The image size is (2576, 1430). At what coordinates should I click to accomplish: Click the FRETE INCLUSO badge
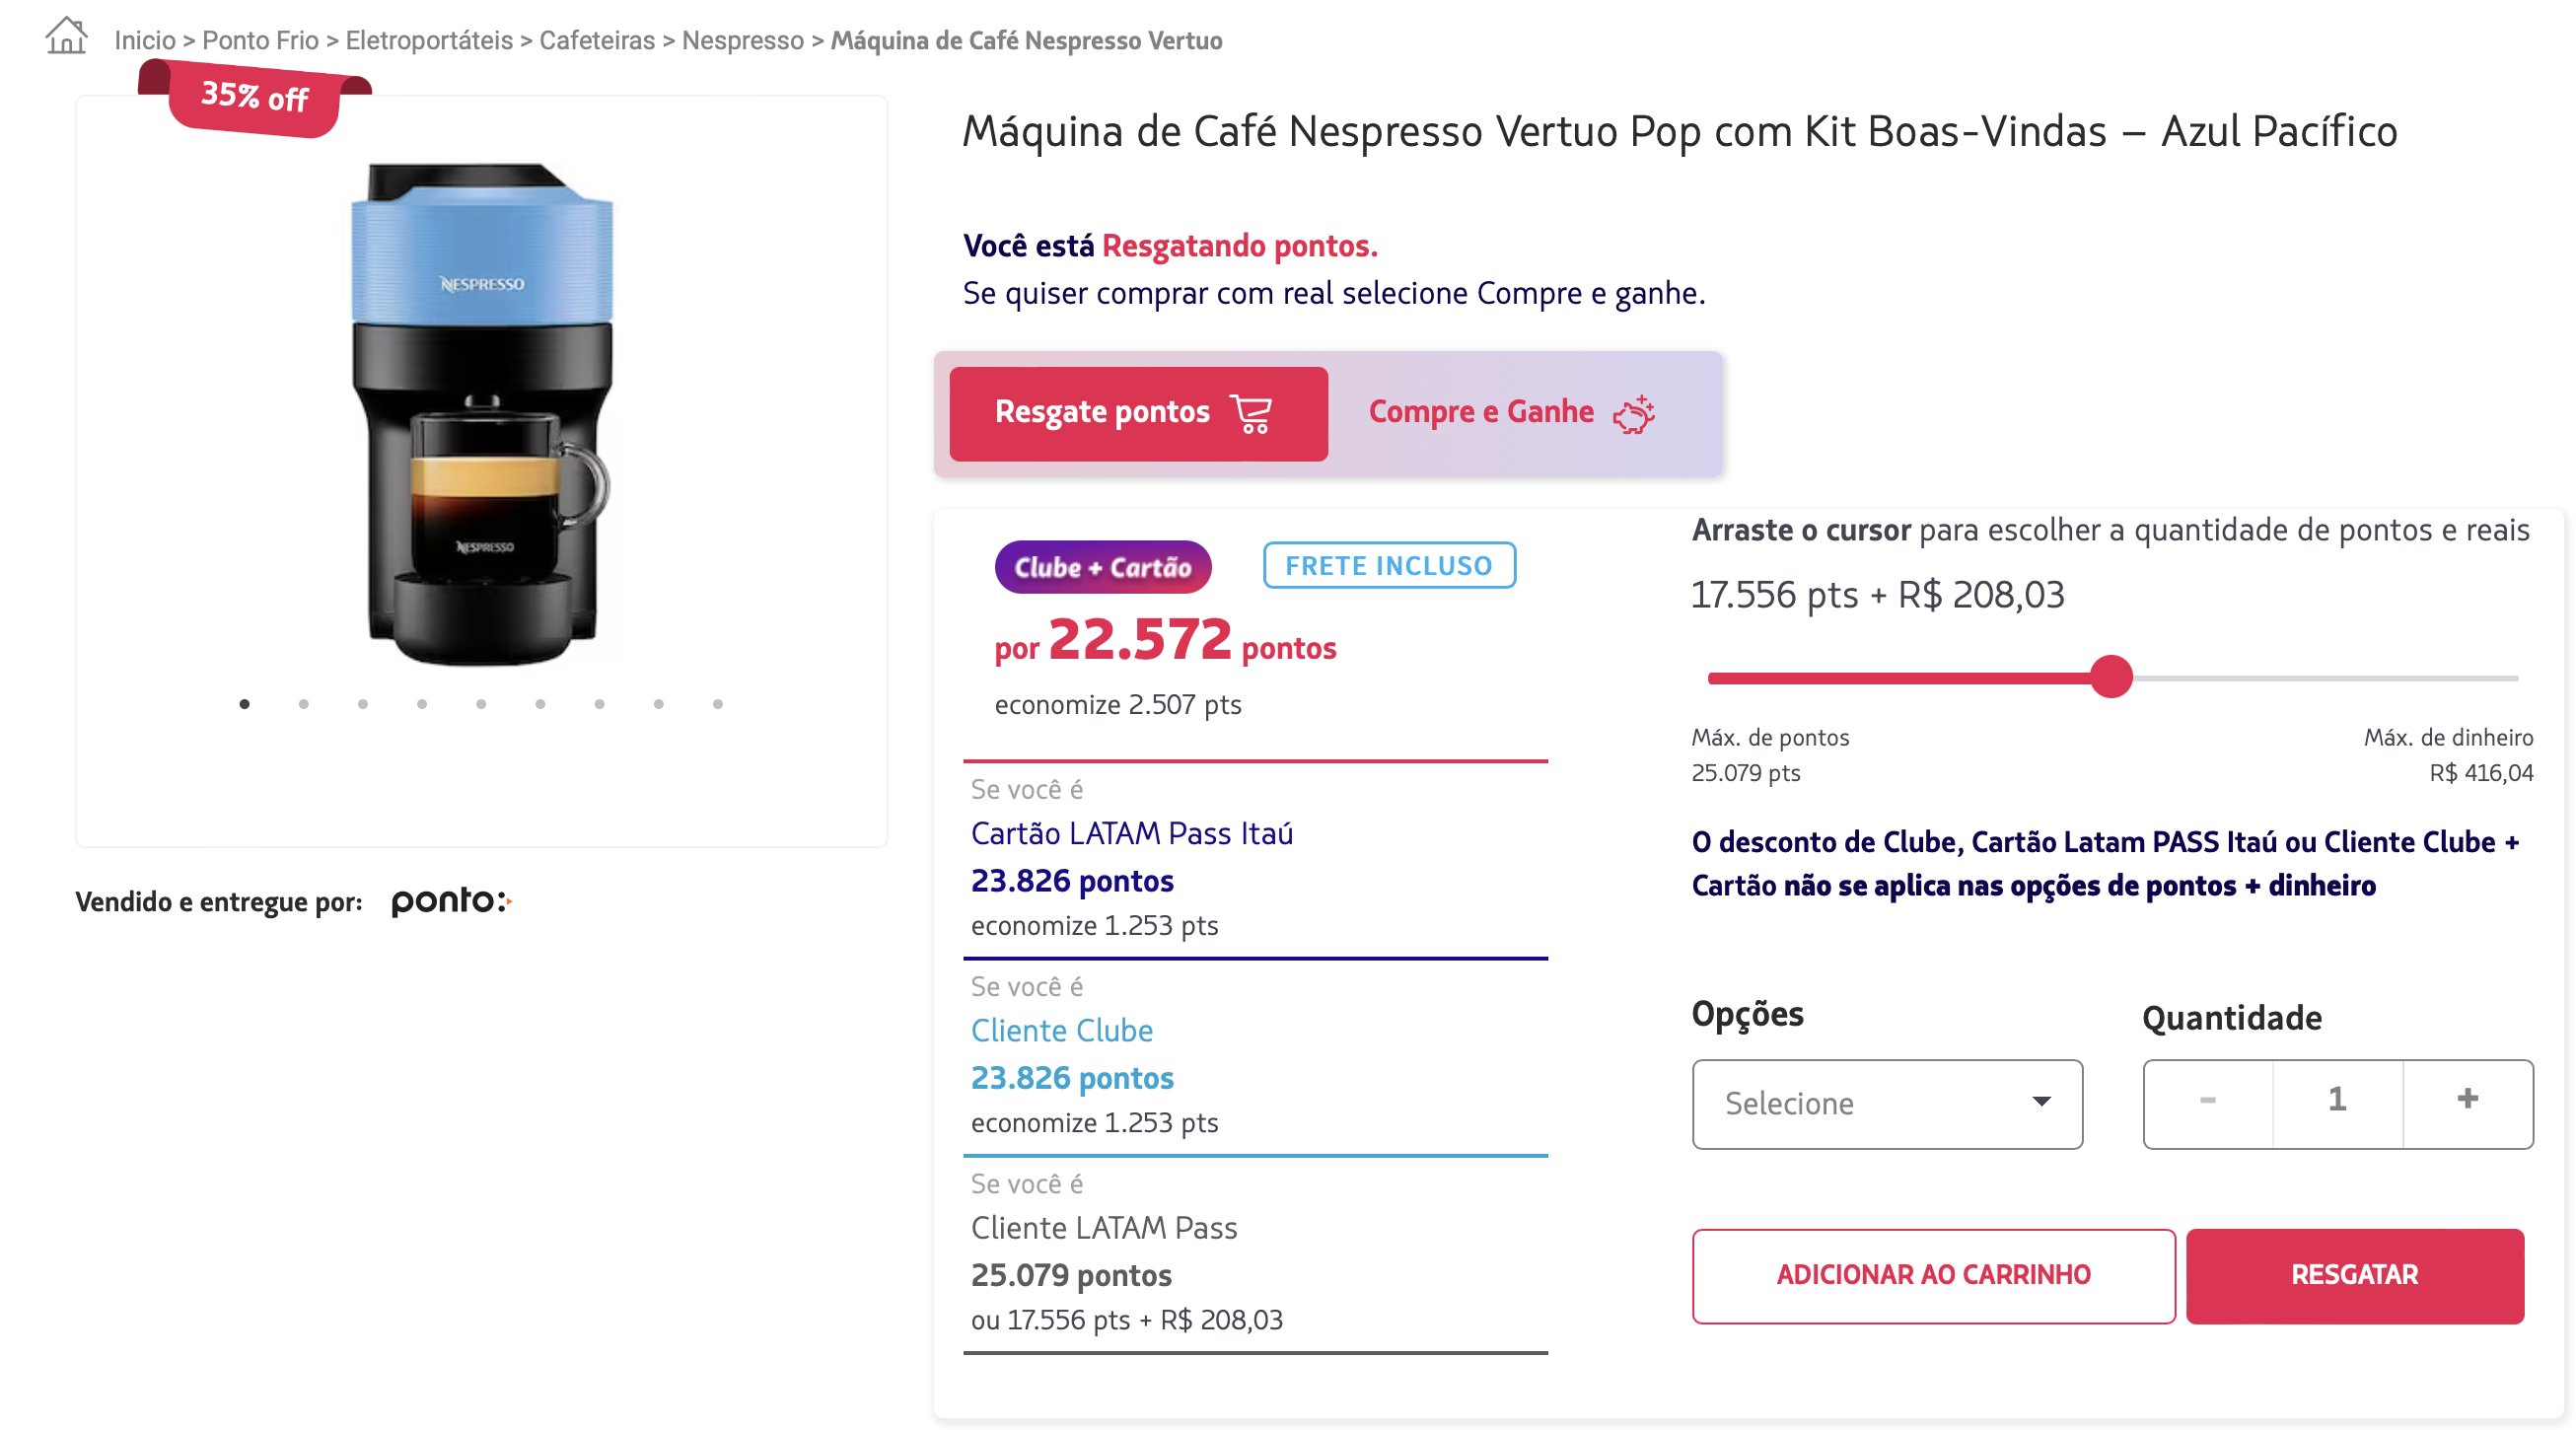pos(1389,565)
